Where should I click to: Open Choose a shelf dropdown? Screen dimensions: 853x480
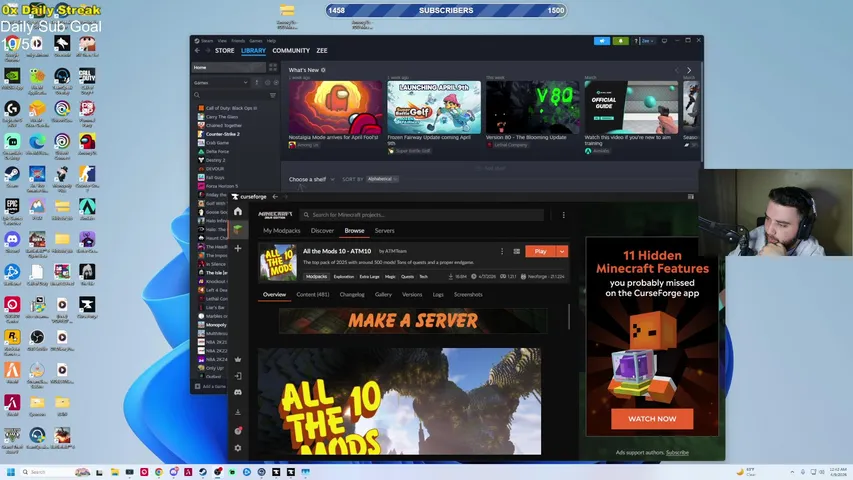point(312,179)
